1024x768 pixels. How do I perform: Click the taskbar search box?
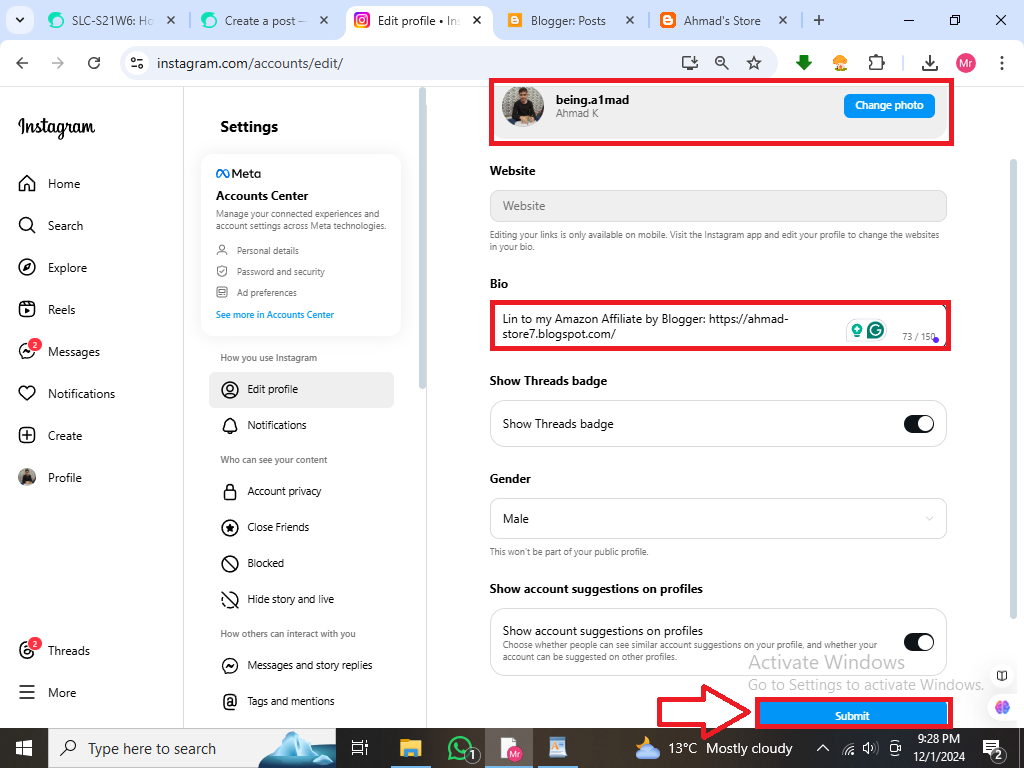click(x=192, y=748)
